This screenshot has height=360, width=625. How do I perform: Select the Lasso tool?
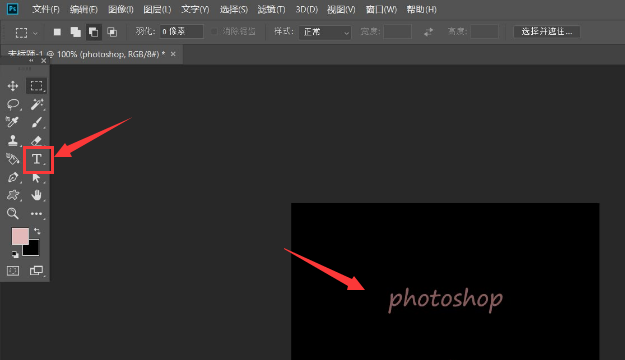coord(13,104)
